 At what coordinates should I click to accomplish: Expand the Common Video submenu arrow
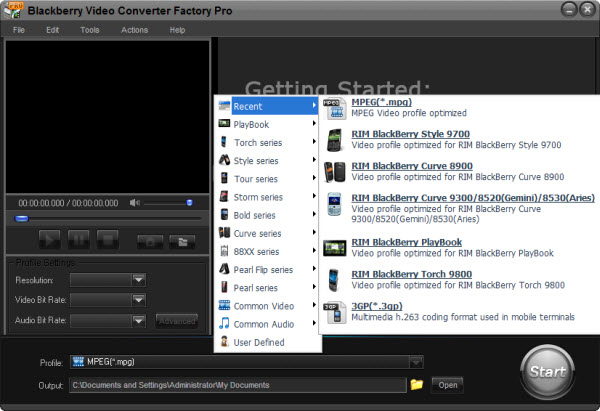[314, 305]
